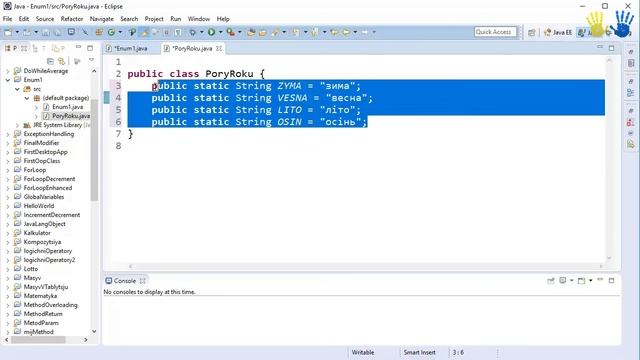Maximize the Package Explorer panel

pyautogui.click(x=90, y=48)
